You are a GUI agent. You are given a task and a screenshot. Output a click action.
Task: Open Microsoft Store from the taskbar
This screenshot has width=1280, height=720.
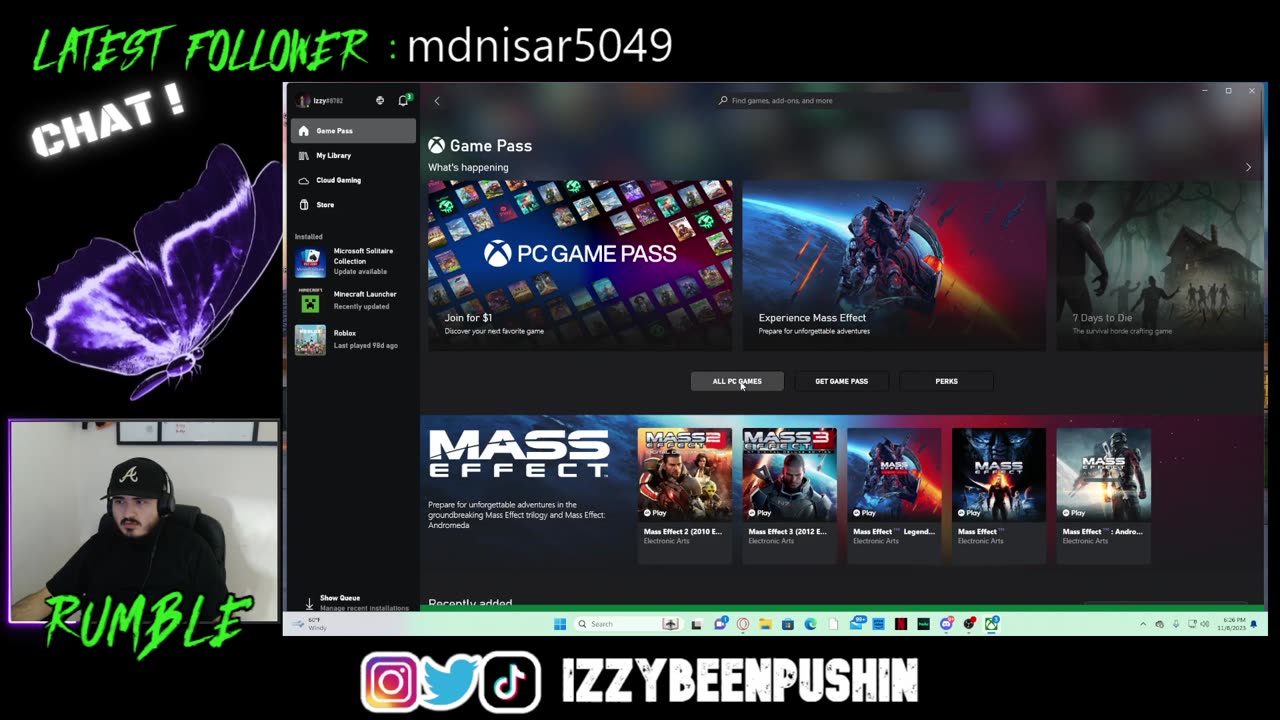pos(788,624)
